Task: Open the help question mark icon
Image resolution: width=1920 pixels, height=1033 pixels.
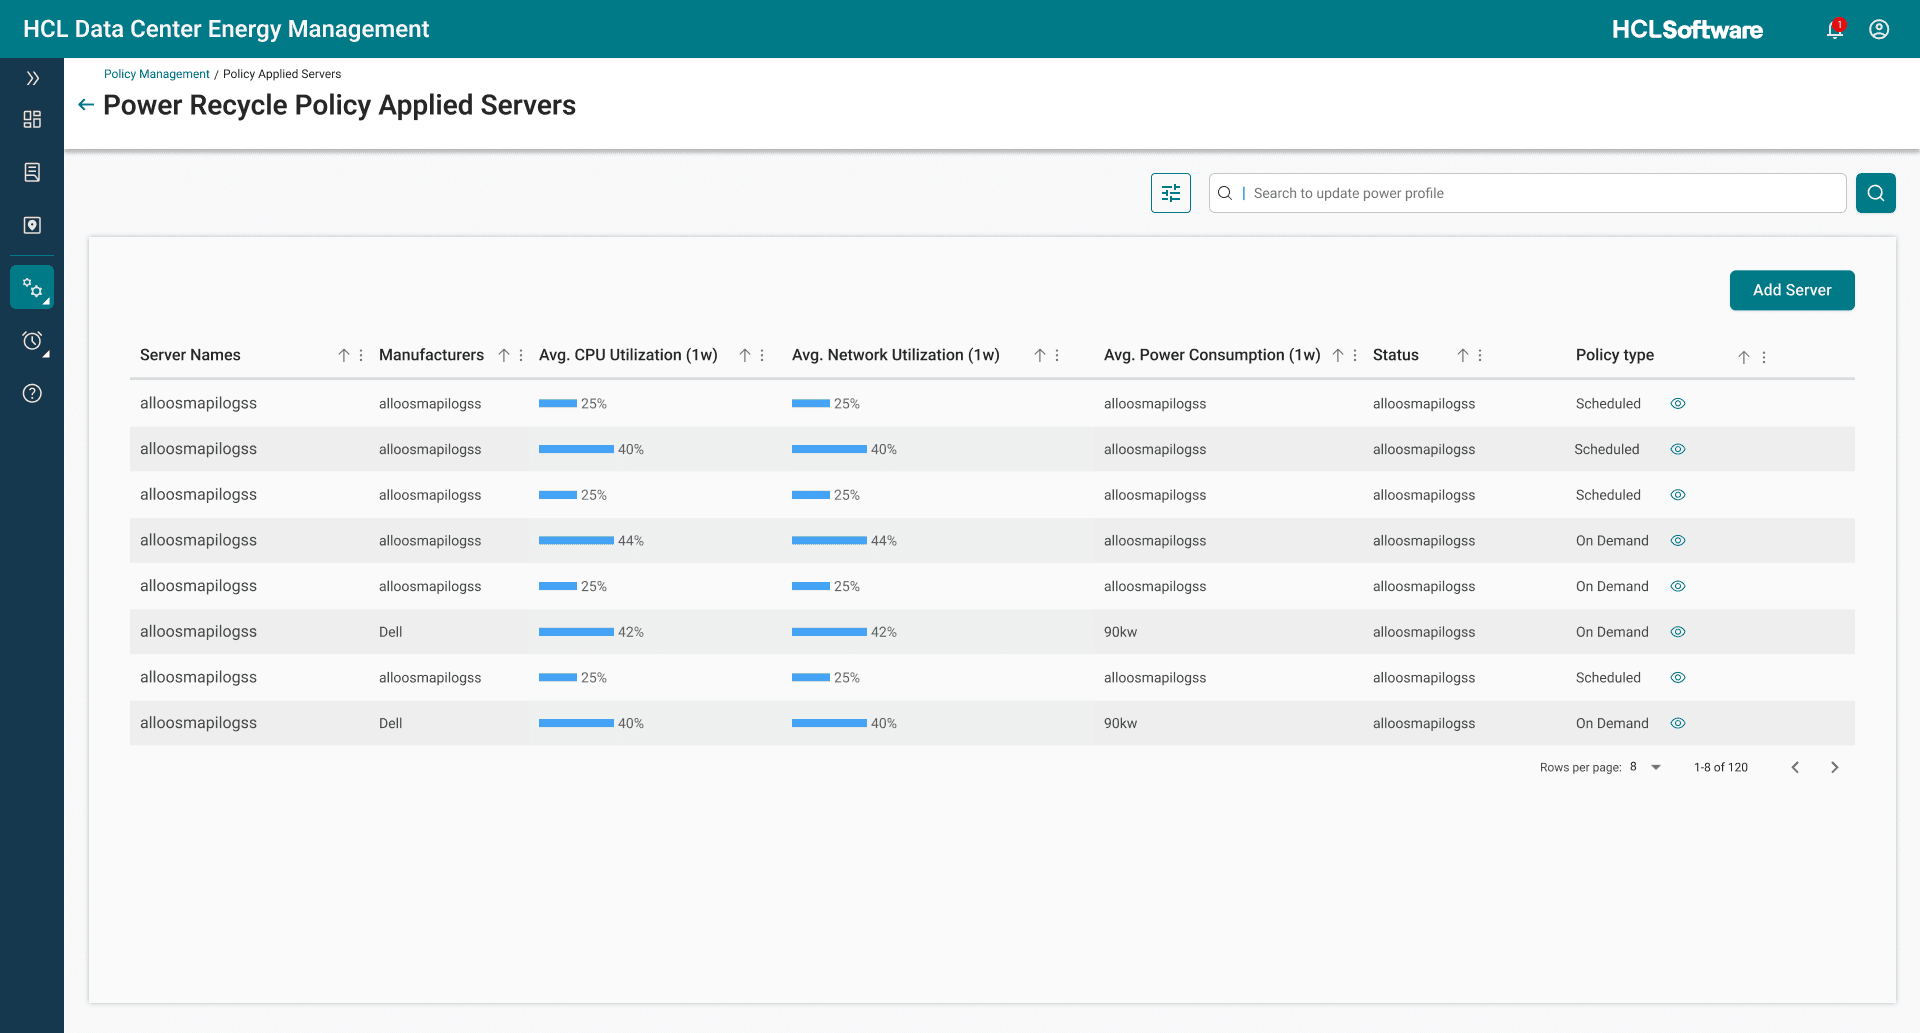Action: [x=32, y=393]
